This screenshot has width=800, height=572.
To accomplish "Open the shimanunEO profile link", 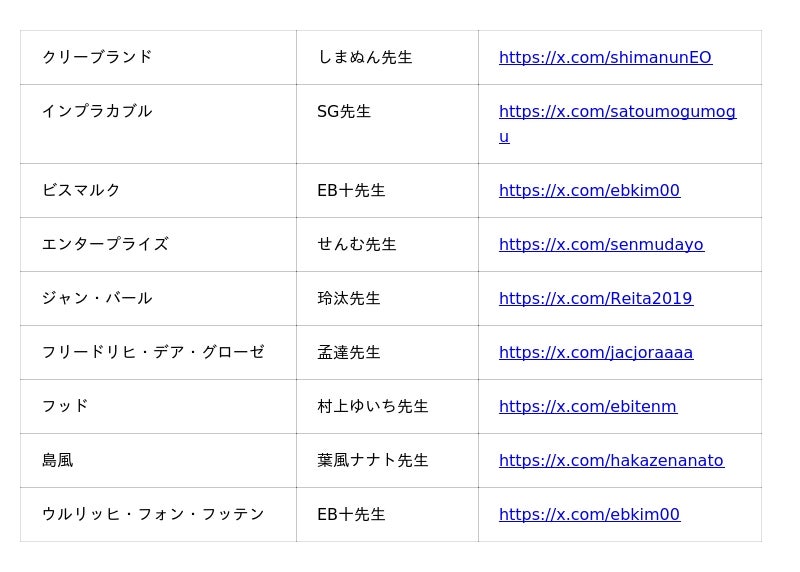I will point(605,58).
